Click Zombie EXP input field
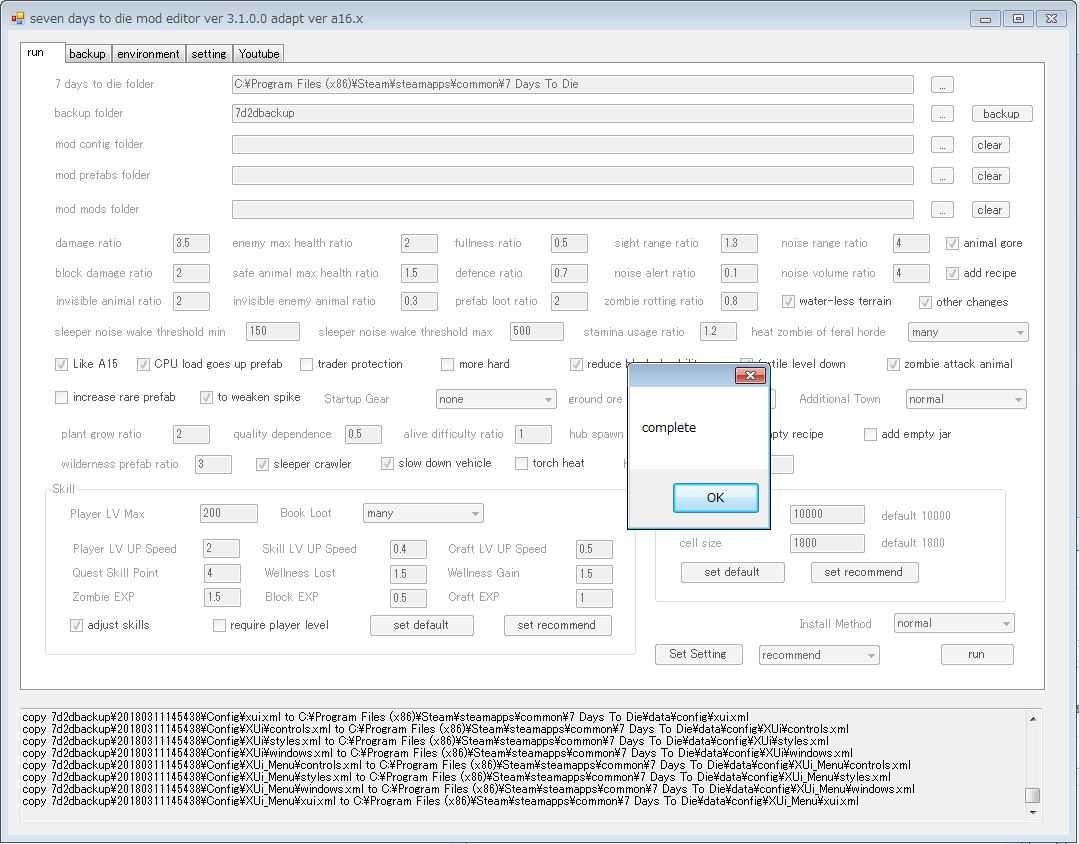Viewport: 1079px width, 844px height. point(222,598)
